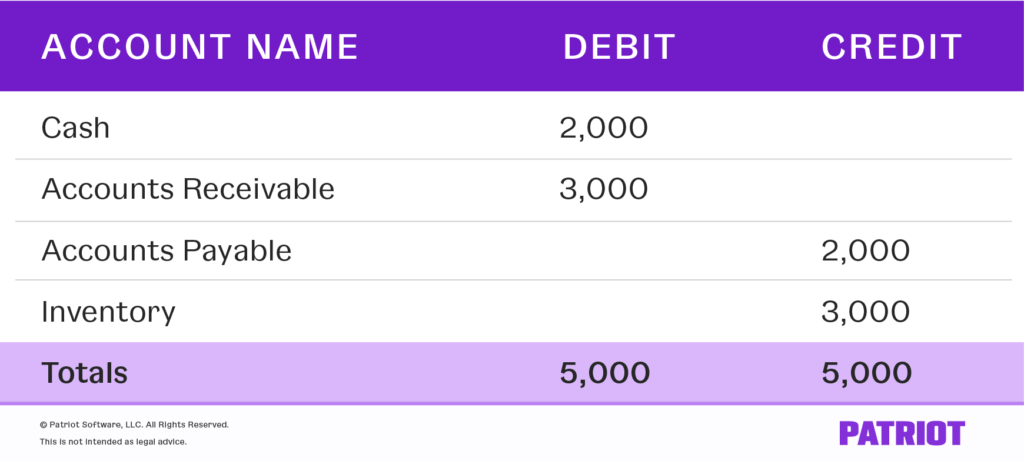Select the total debit amount 5,000
Screen dimensions: 1024x461
point(605,373)
